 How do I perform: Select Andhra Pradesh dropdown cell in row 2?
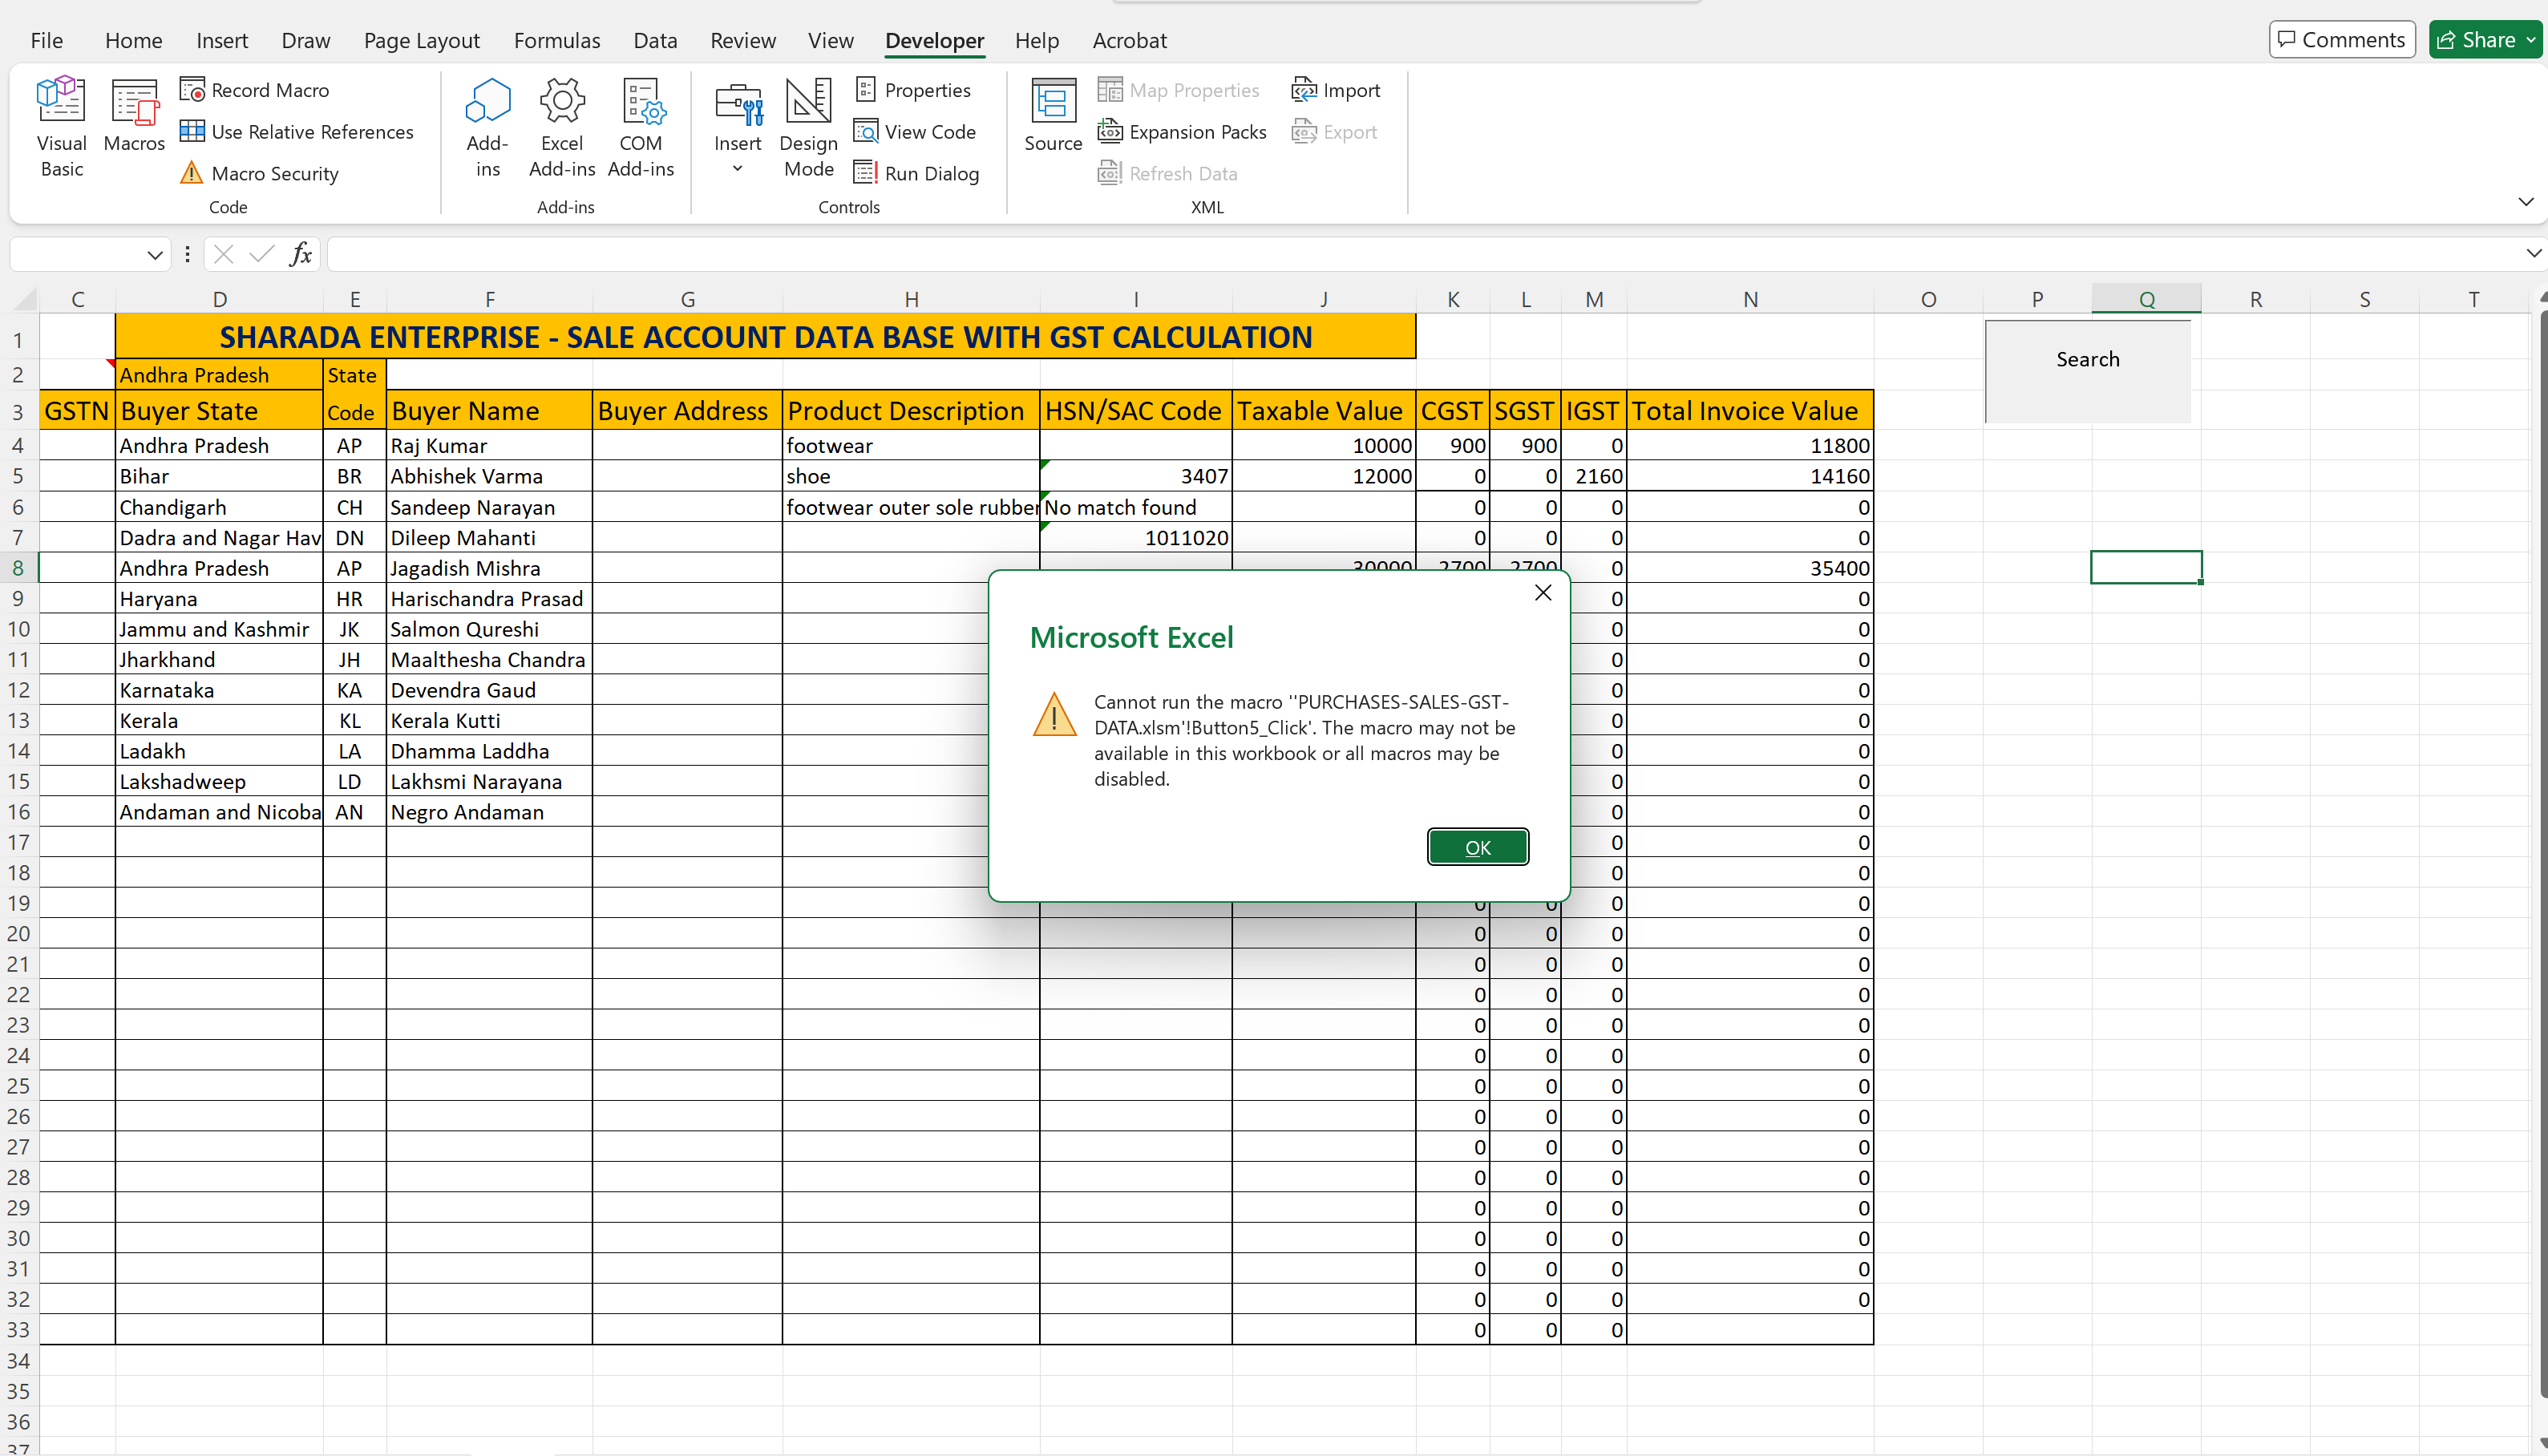[x=219, y=375]
